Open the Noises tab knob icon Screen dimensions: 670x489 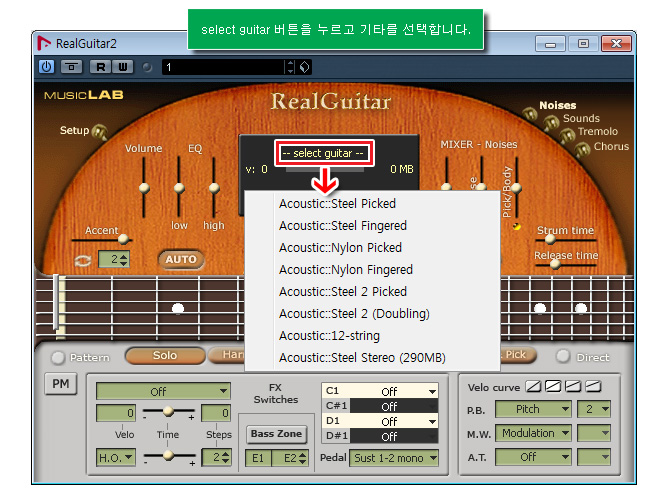pyautogui.click(x=530, y=114)
